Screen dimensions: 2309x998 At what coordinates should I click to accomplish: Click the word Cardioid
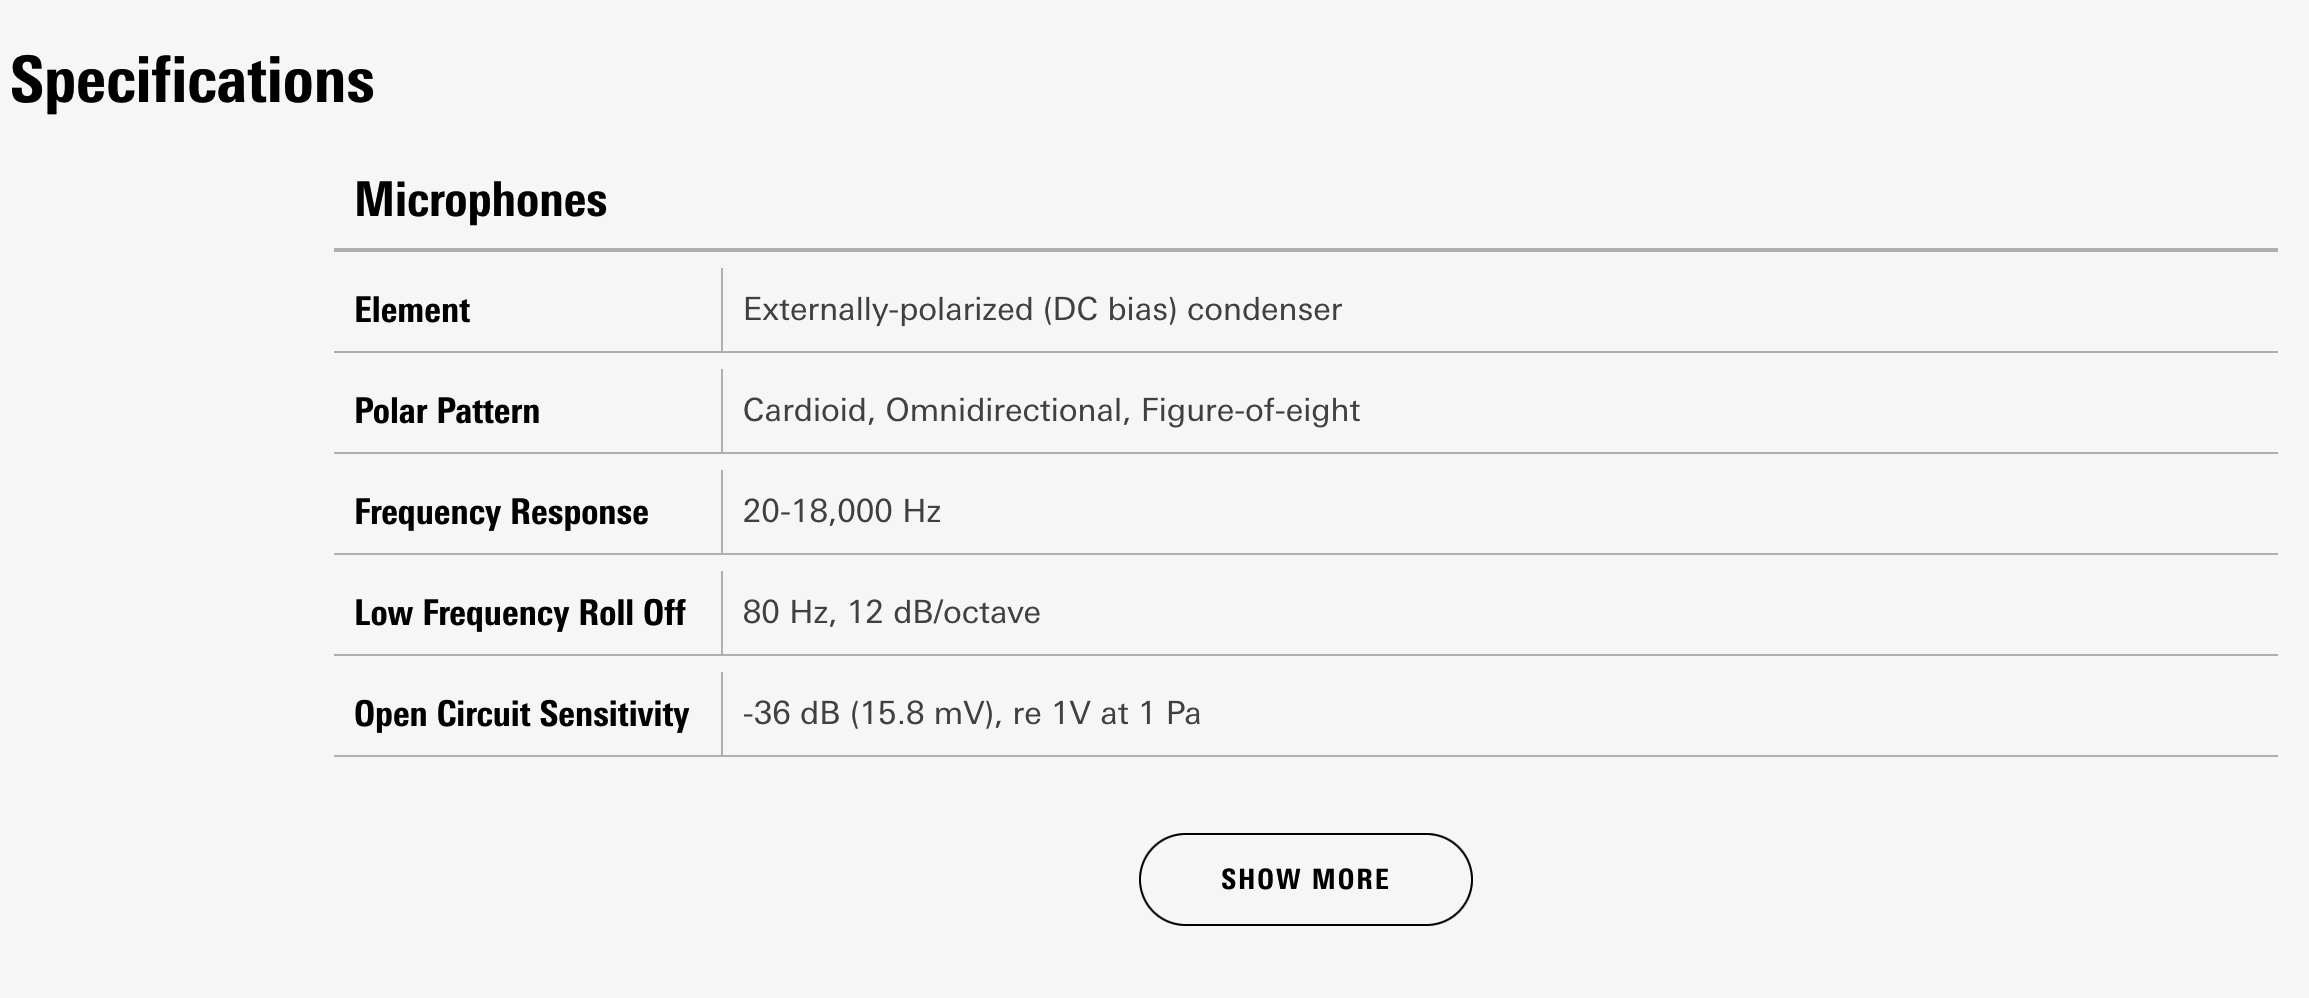click(x=804, y=411)
